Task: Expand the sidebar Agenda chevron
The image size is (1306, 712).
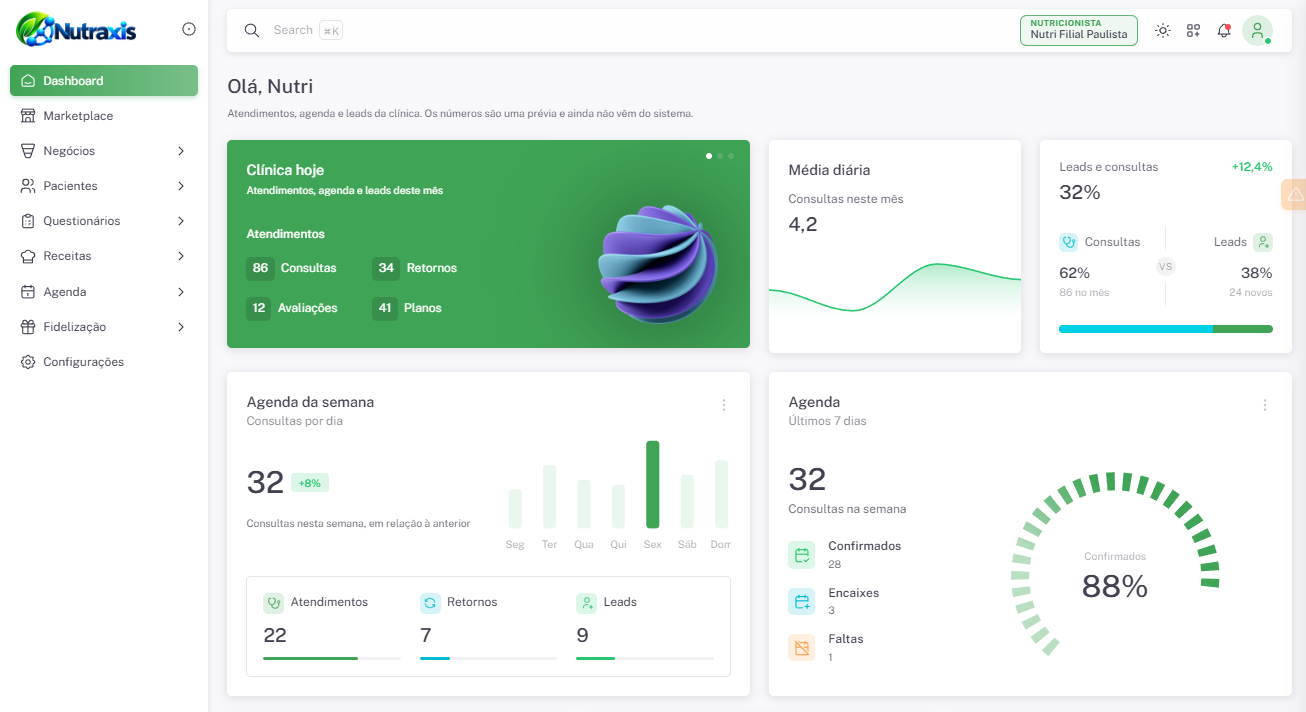Action: pos(181,292)
